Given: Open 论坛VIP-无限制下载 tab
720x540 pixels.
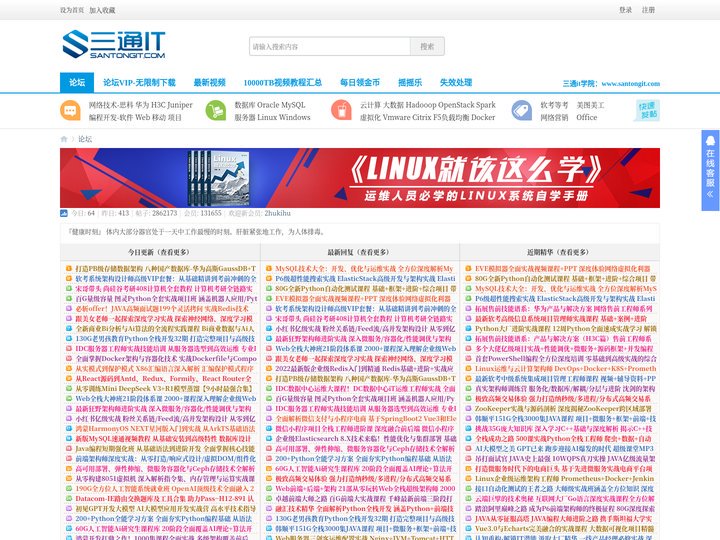Looking at the screenshot, I should click(x=139, y=83).
